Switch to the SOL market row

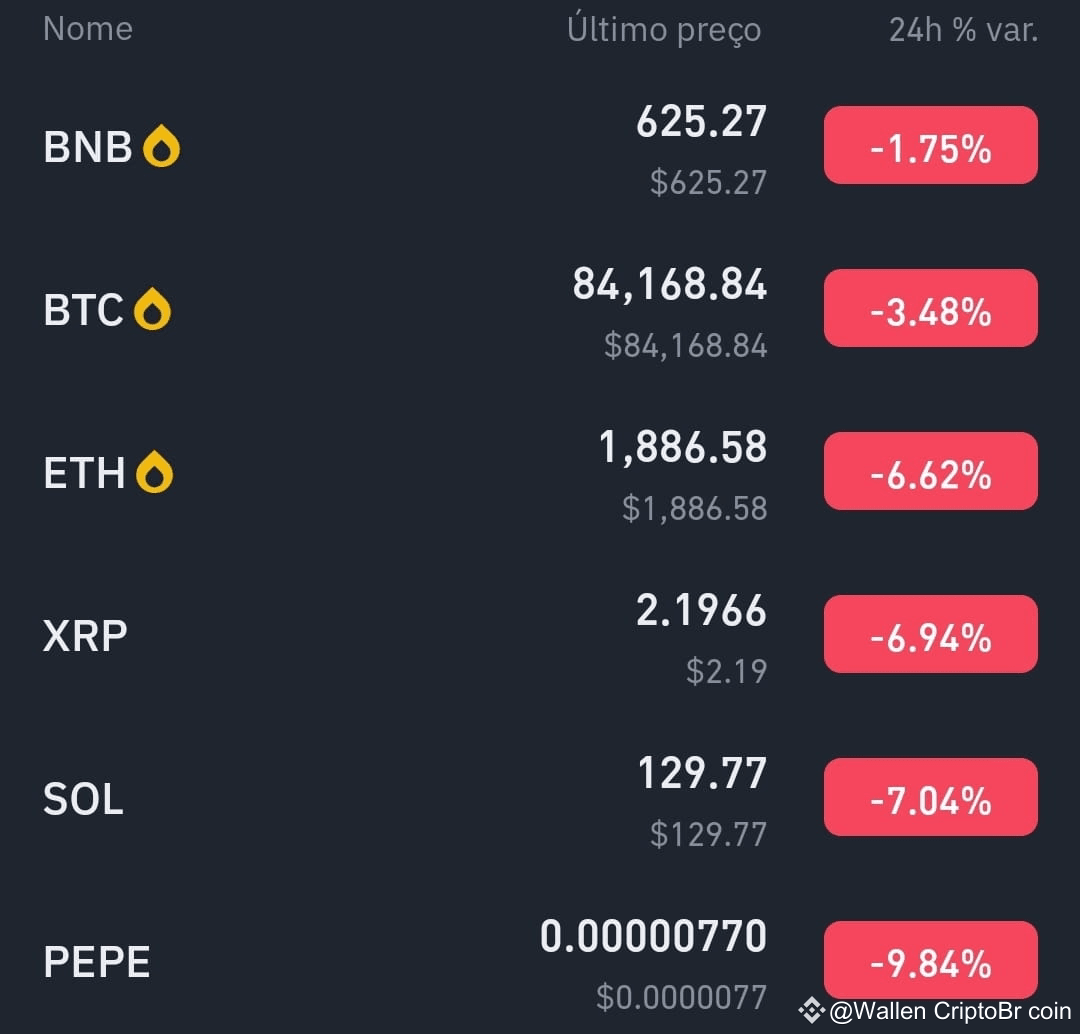click(83, 797)
